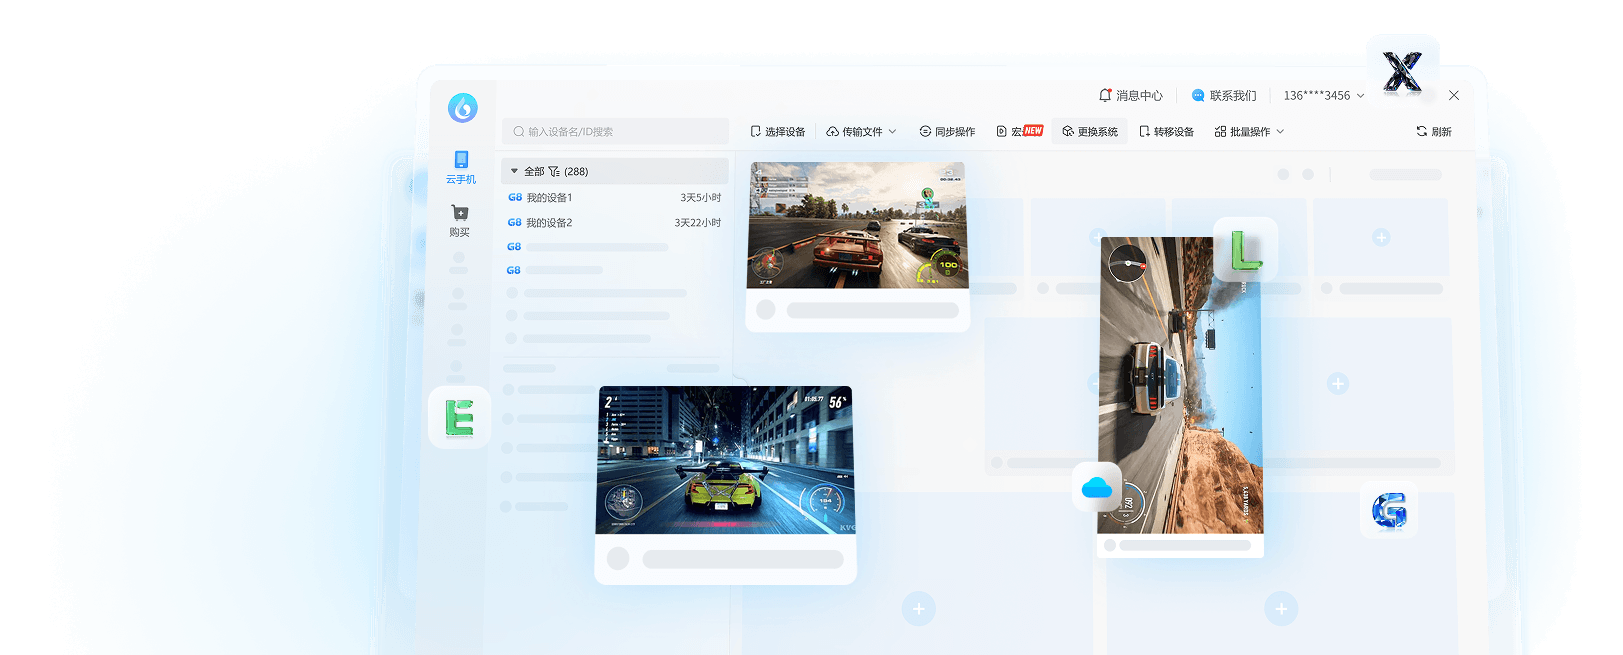Click 选择设备 in the toolbar
The width and height of the screenshot is (1623, 655).
coord(777,132)
